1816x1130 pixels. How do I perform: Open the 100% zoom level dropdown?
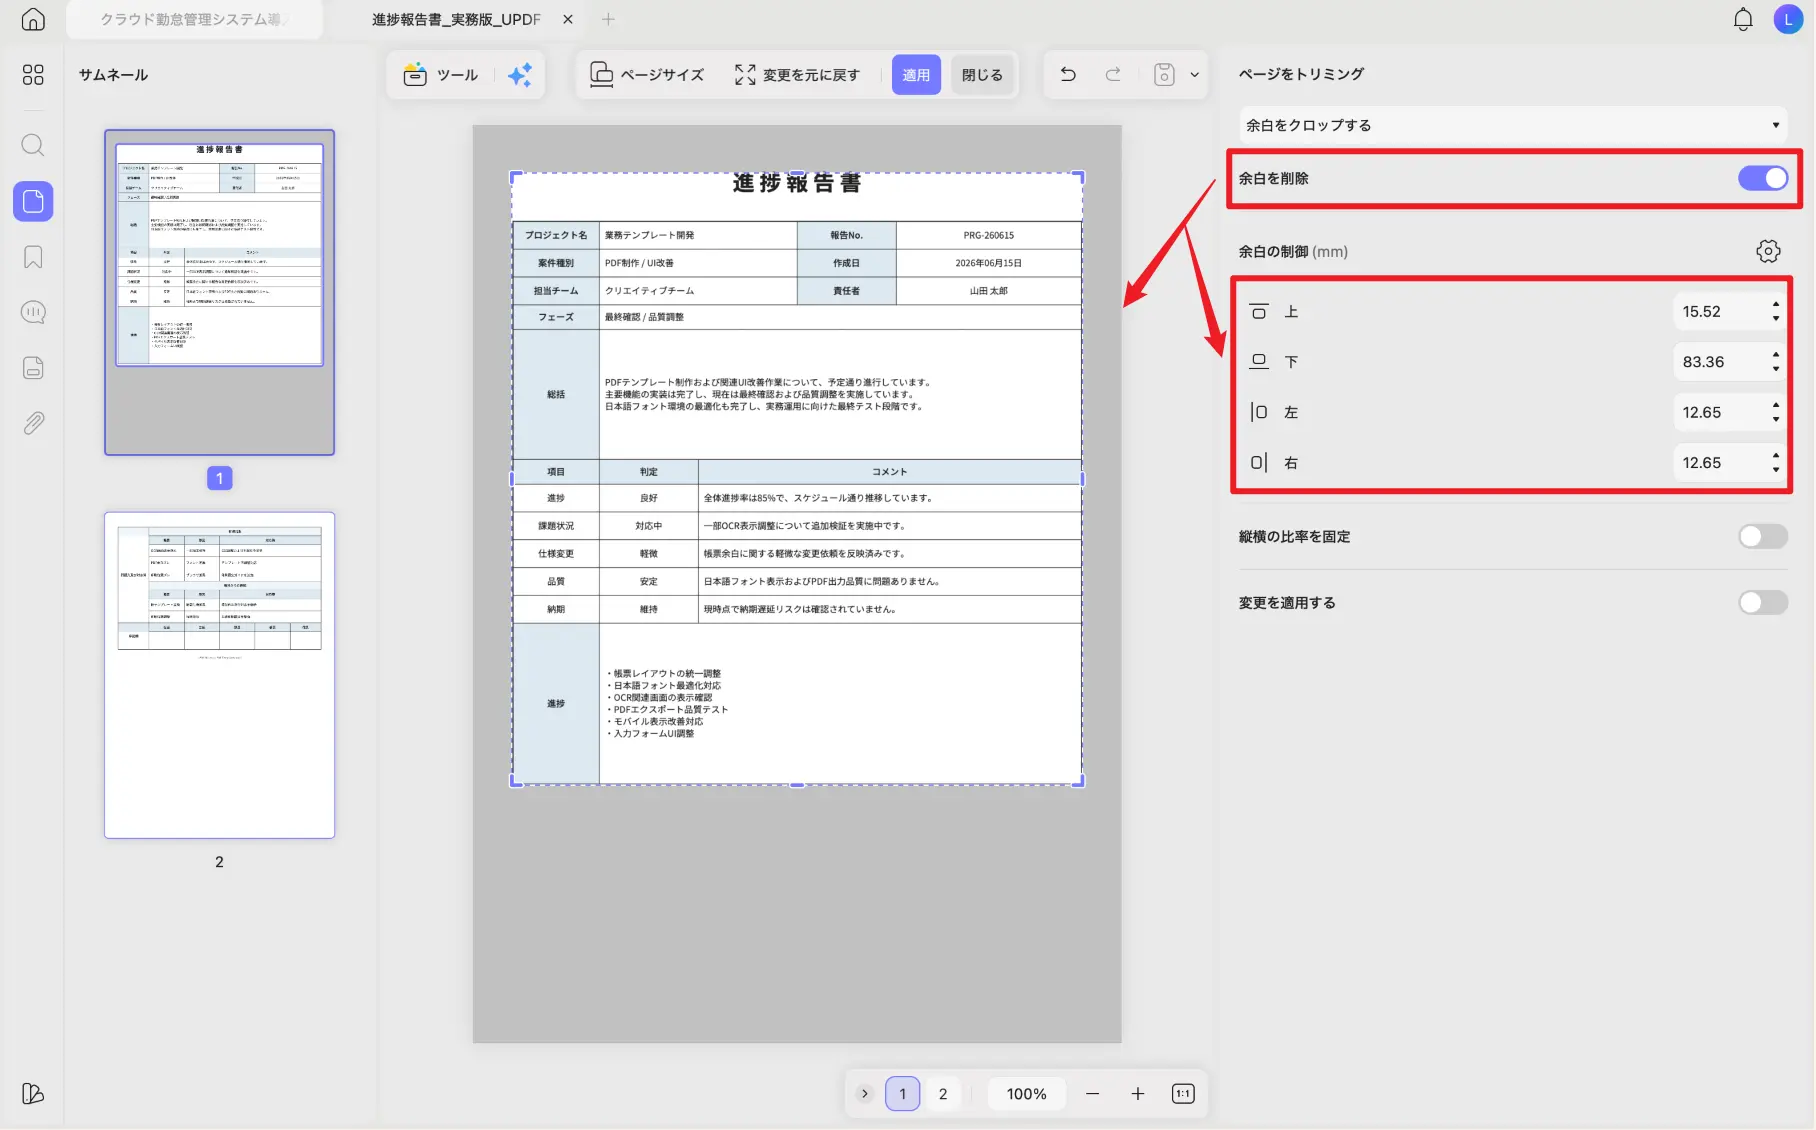pyautogui.click(x=1027, y=1094)
